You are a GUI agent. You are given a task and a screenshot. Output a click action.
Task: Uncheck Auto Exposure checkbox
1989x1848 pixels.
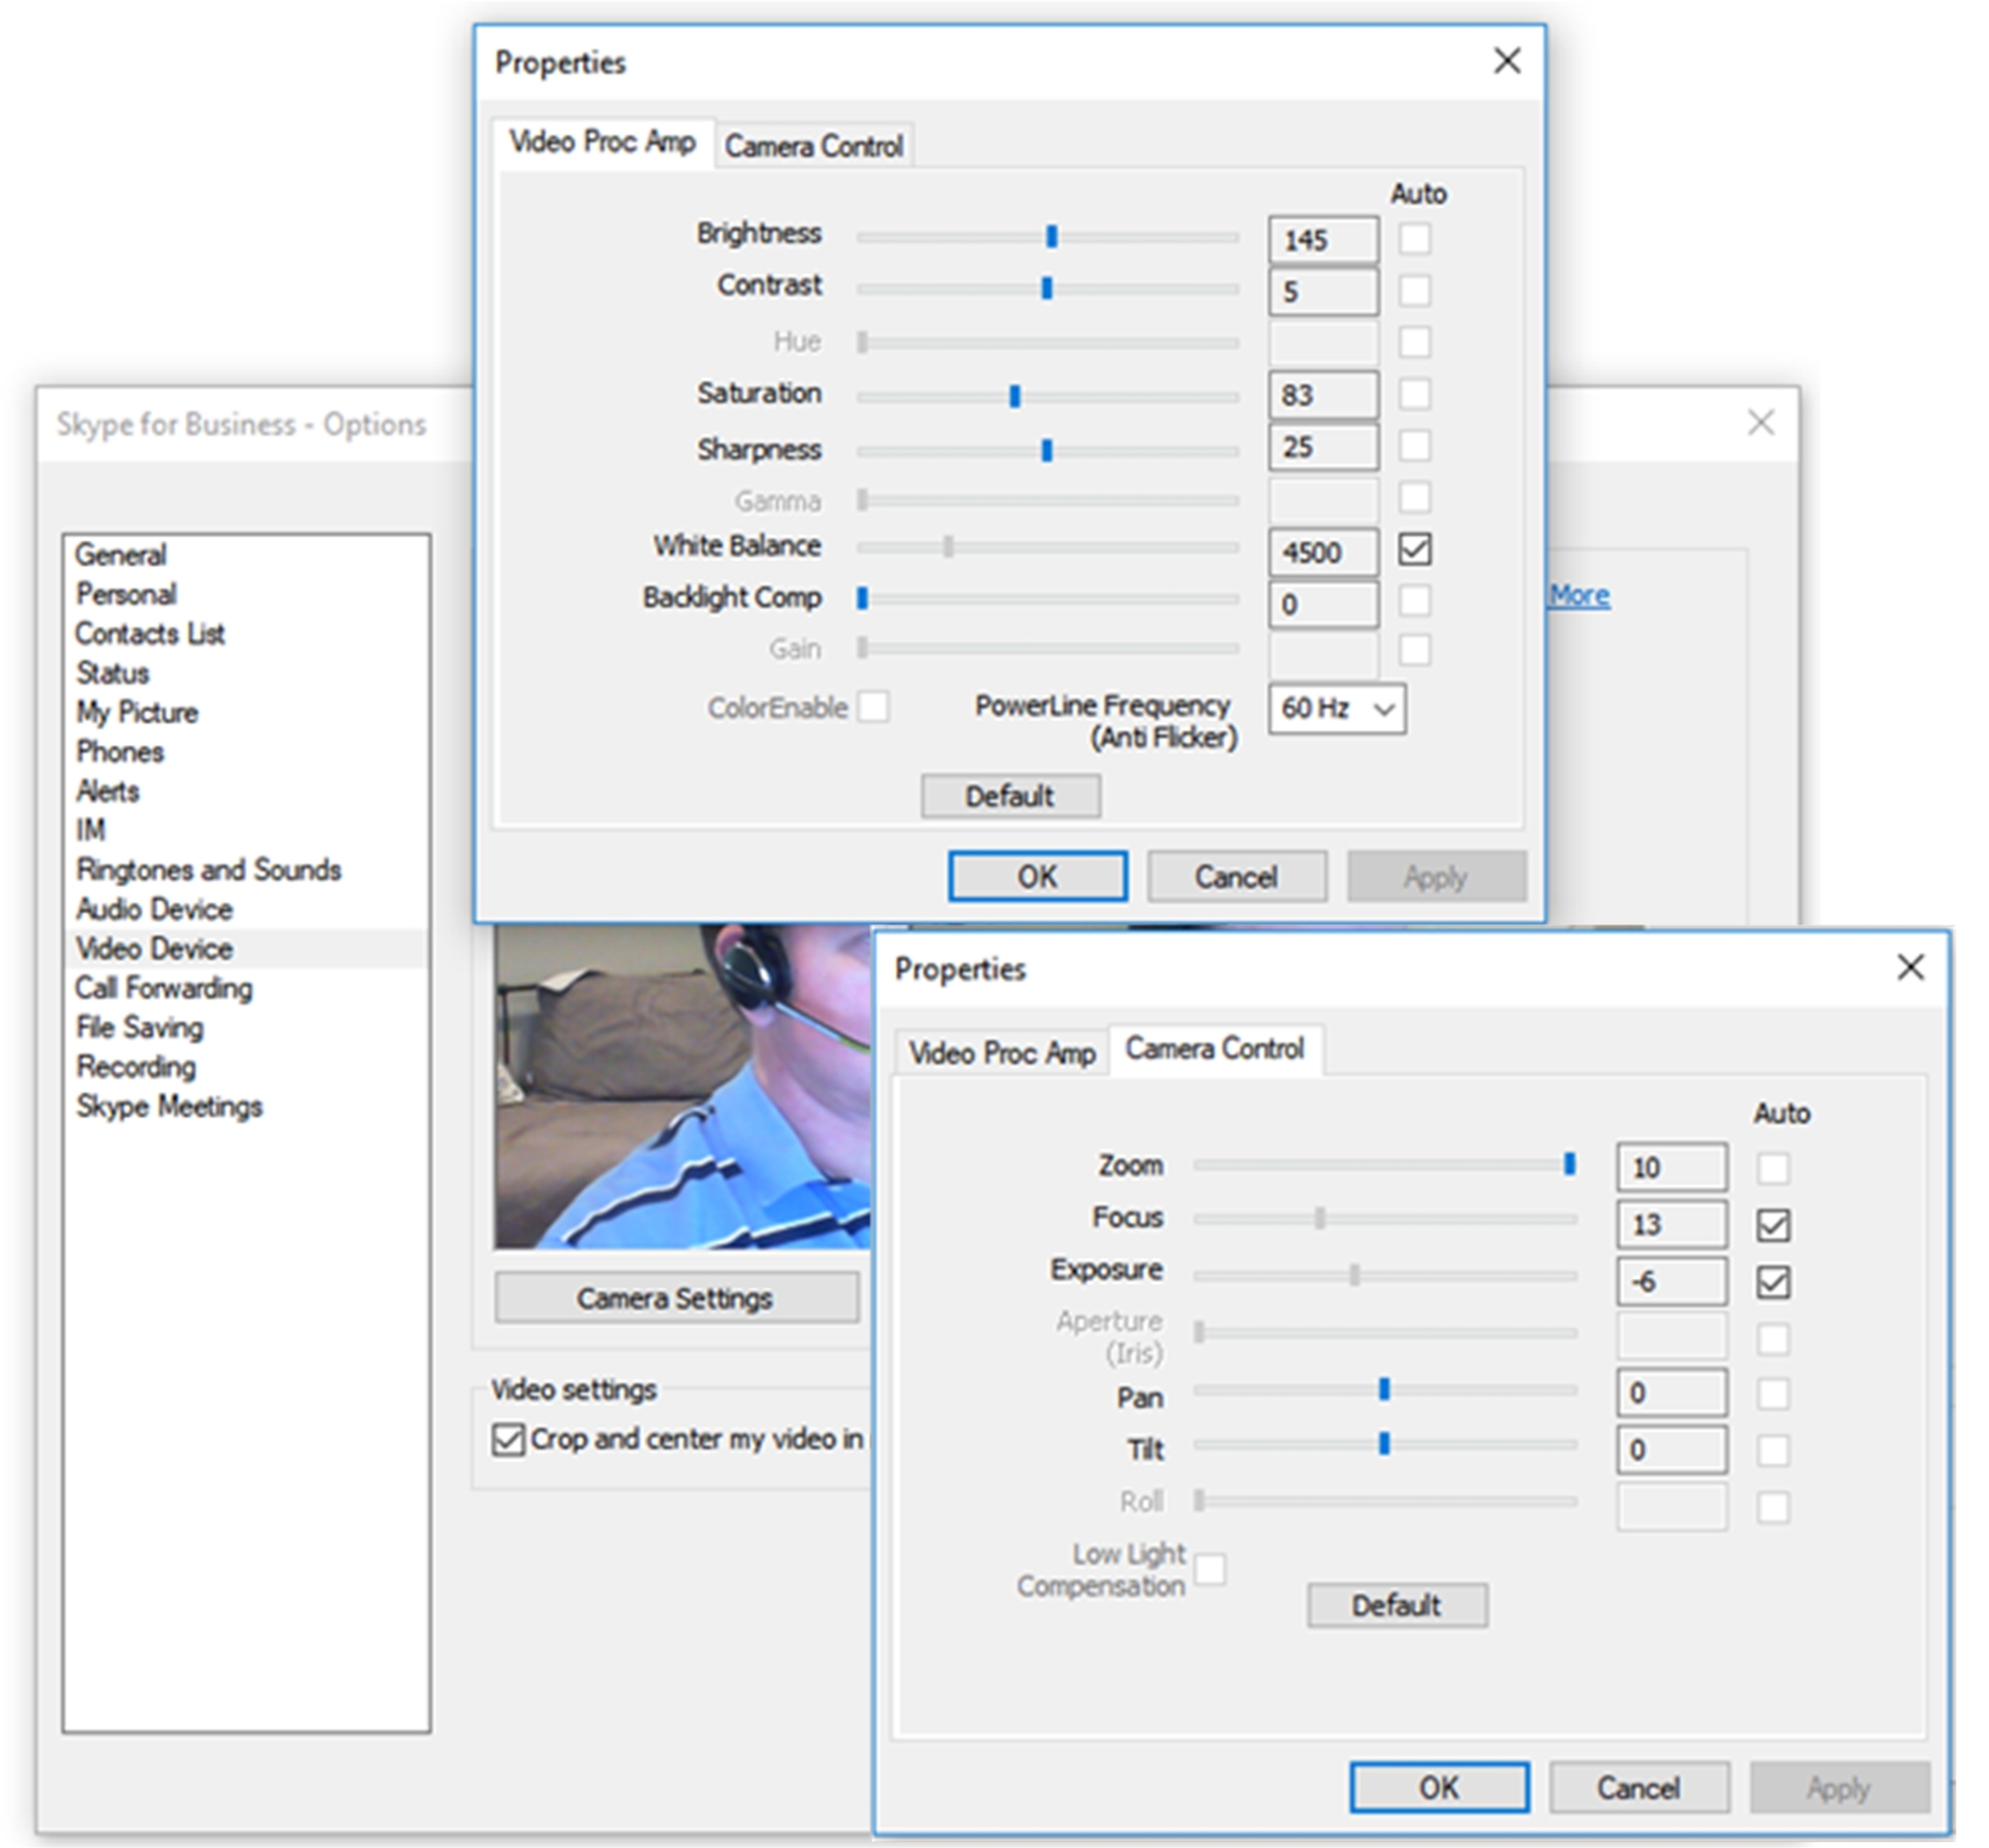click(1772, 1282)
